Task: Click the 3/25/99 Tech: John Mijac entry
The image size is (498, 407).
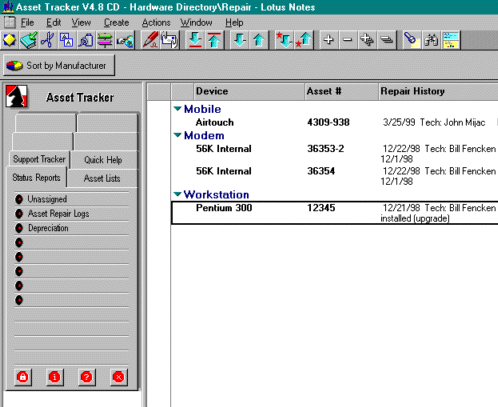Action: [434, 122]
